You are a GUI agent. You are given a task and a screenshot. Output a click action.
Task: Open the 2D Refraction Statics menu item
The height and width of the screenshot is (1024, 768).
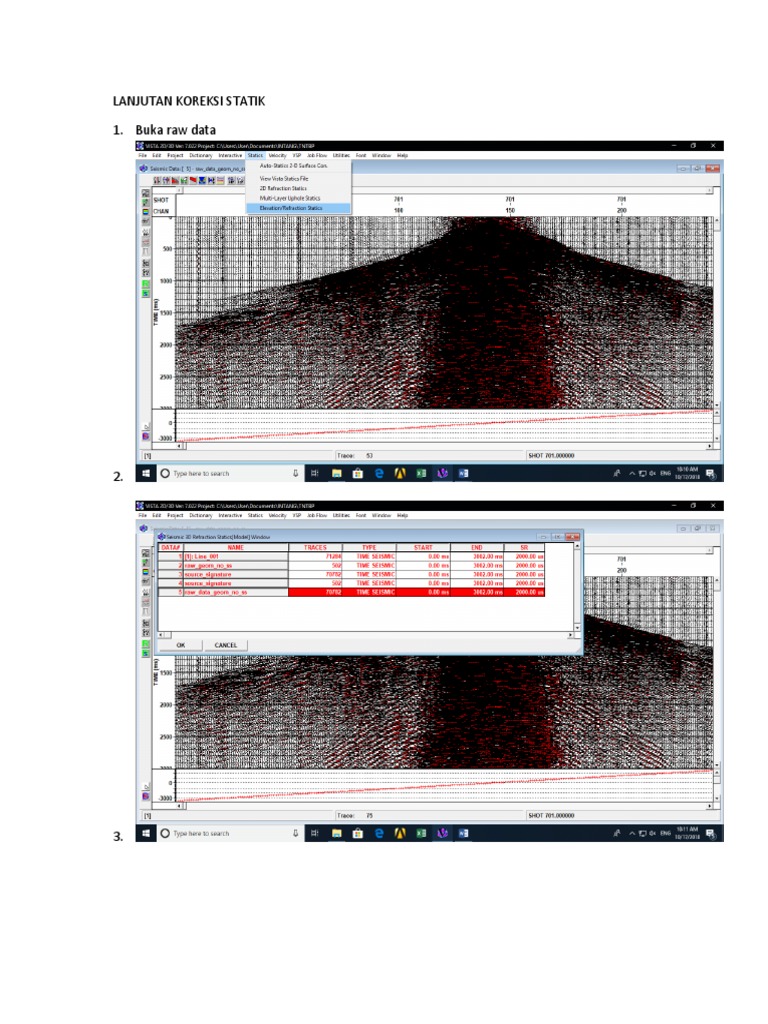(x=283, y=188)
